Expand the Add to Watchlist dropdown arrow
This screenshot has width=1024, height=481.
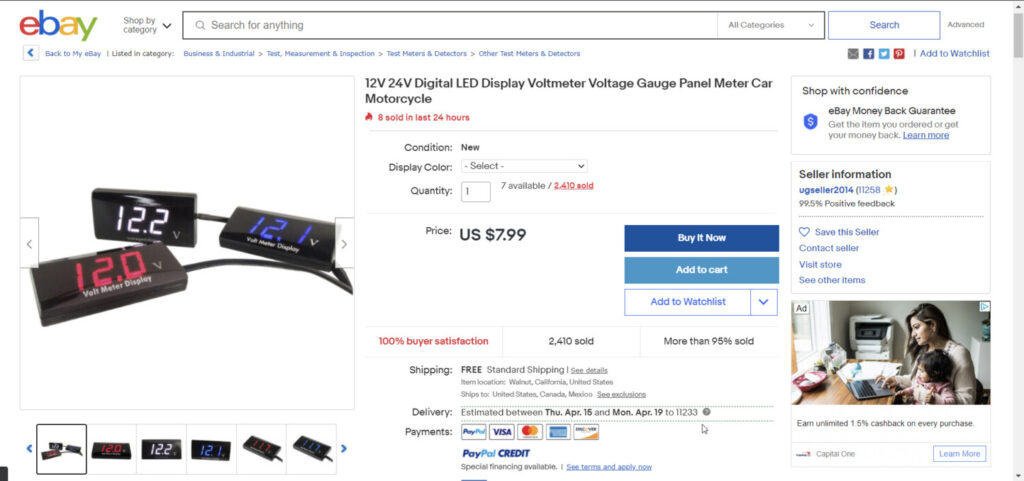(763, 302)
